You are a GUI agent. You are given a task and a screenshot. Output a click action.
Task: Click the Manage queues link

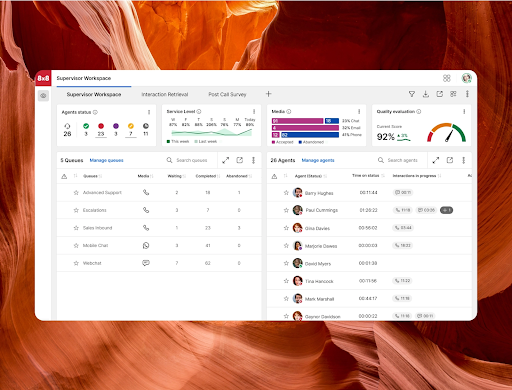pyautogui.click(x=106, y=160)
